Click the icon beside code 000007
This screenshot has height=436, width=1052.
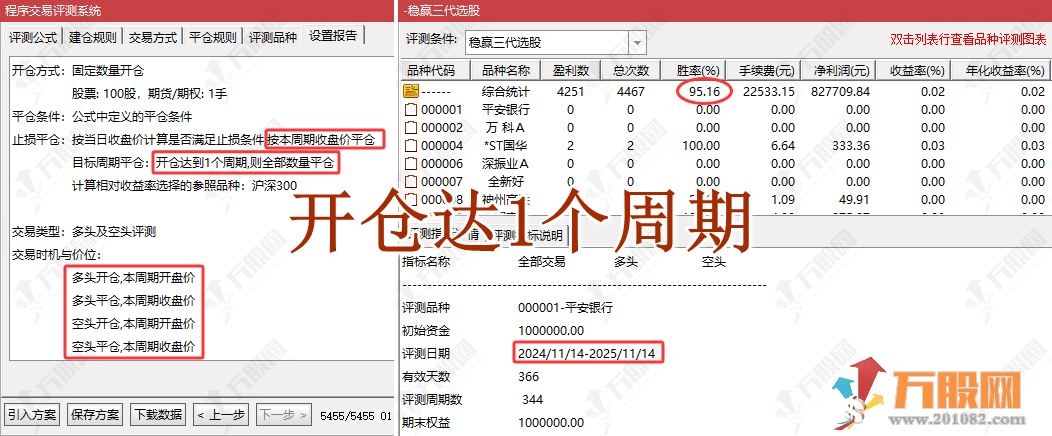click(409, 182)
